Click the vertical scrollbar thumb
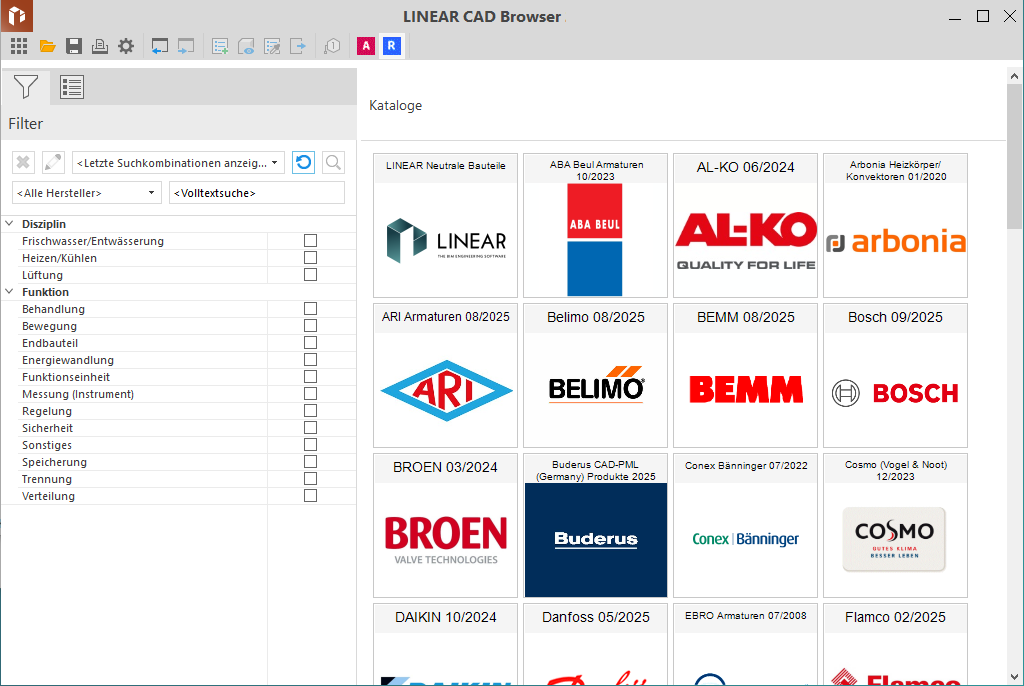Viewport: 1024px width, 686px height. (1014, 157)
